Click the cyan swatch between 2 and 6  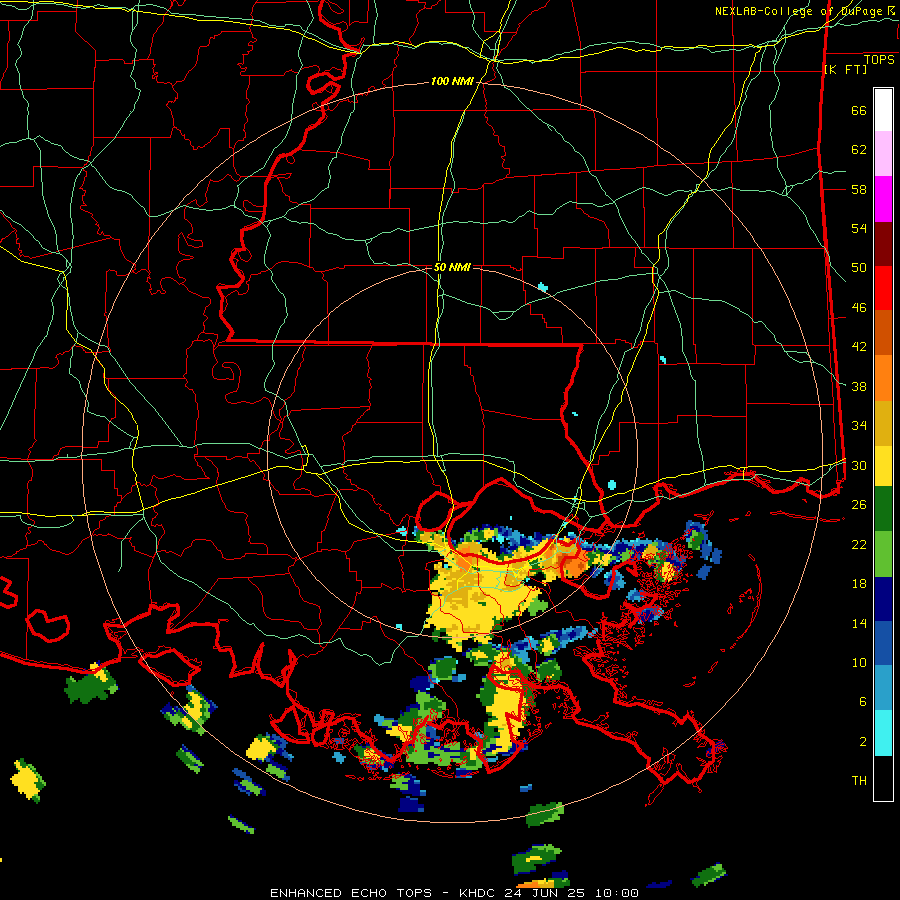pos(883,733)
